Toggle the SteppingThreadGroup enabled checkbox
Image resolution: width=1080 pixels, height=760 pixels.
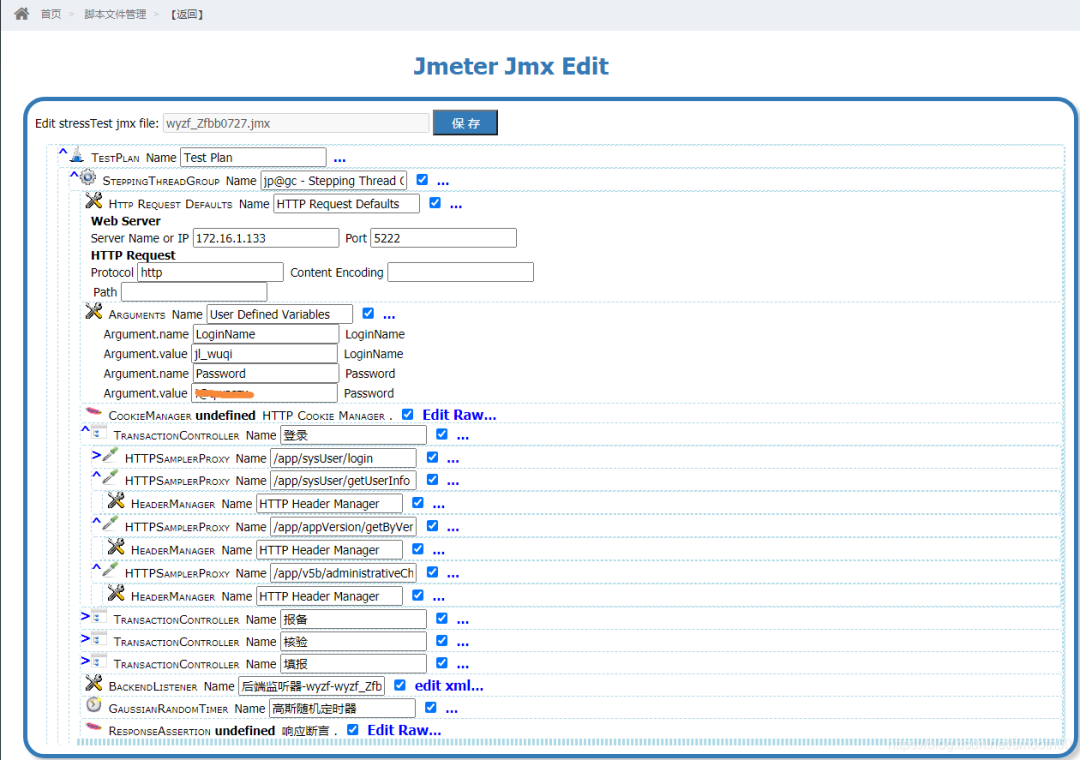[x=422, y=179]
